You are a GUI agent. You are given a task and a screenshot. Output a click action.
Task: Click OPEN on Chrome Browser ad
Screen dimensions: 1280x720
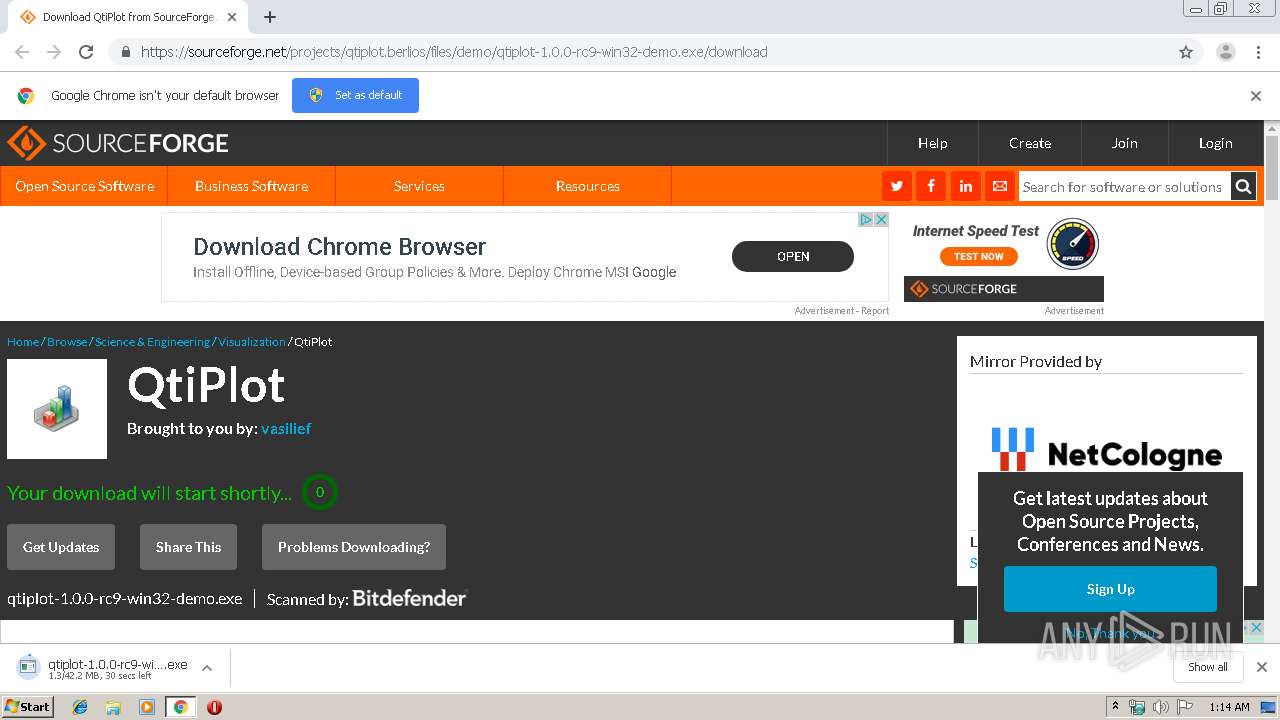point(793,256)
